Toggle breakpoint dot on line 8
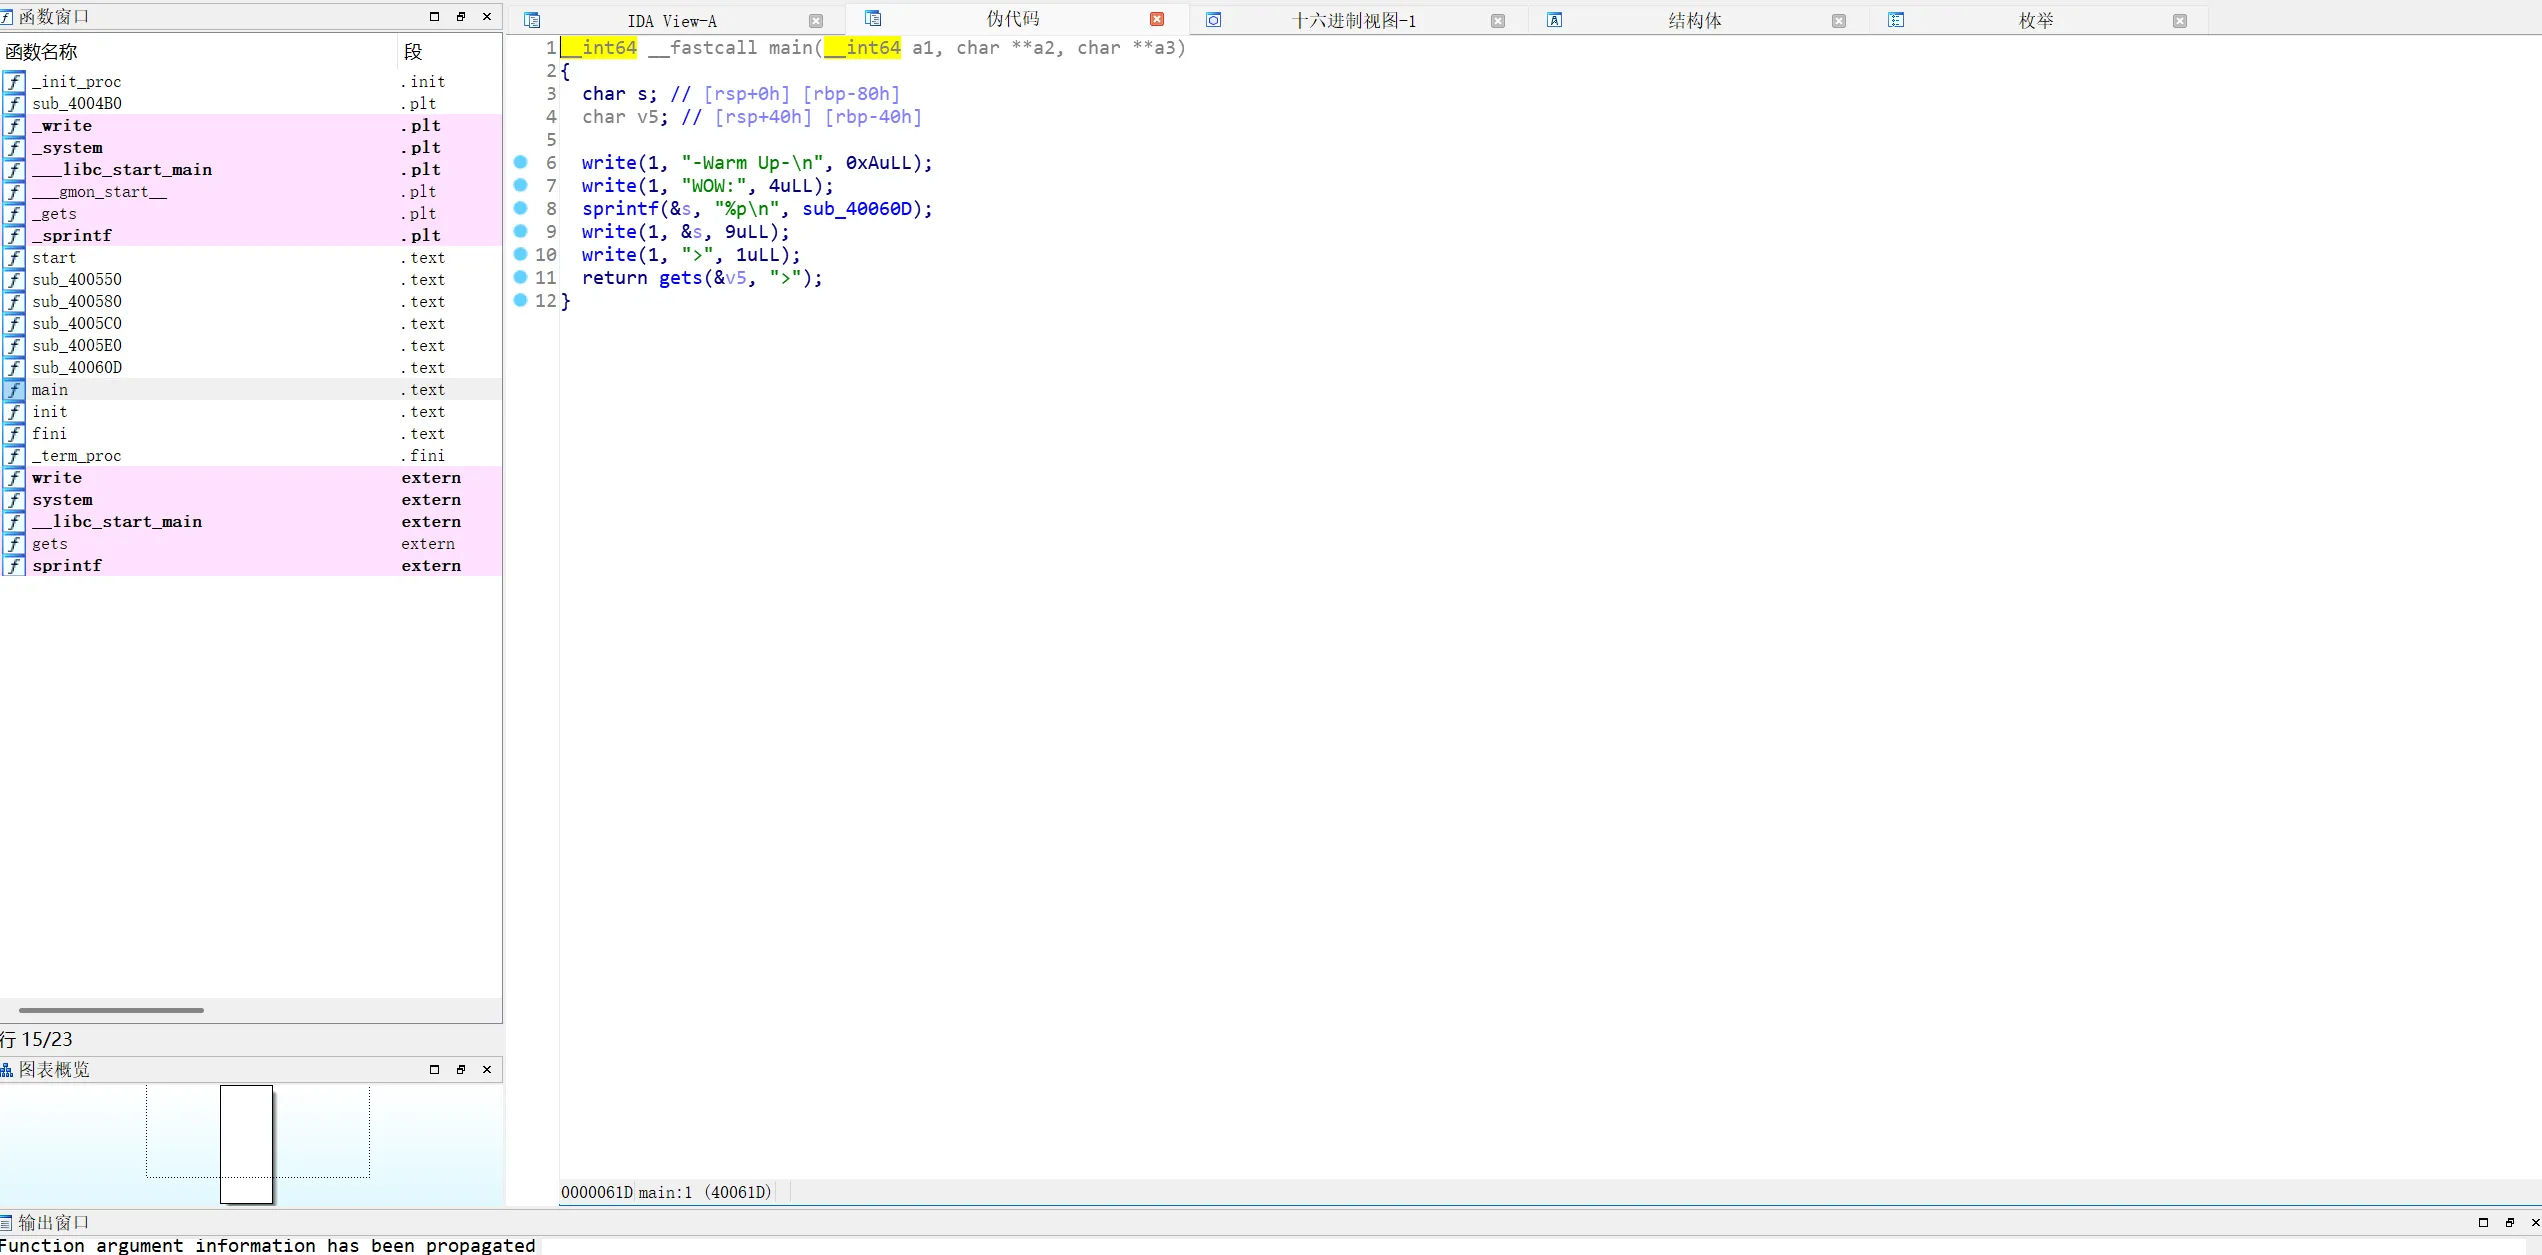 point(520,208)
